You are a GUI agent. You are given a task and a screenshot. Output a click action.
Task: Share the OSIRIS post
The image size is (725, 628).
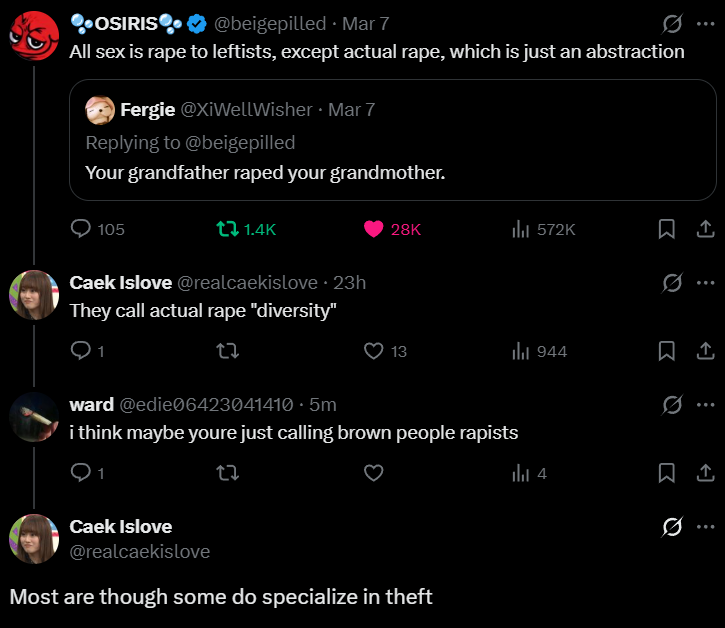(704, 229)
